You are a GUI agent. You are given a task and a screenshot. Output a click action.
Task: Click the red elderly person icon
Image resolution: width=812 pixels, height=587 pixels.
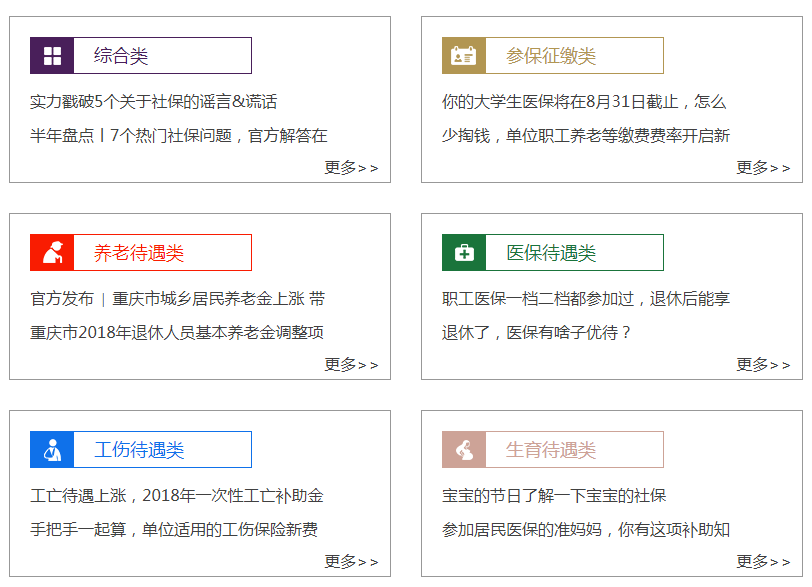pos(52,253)
